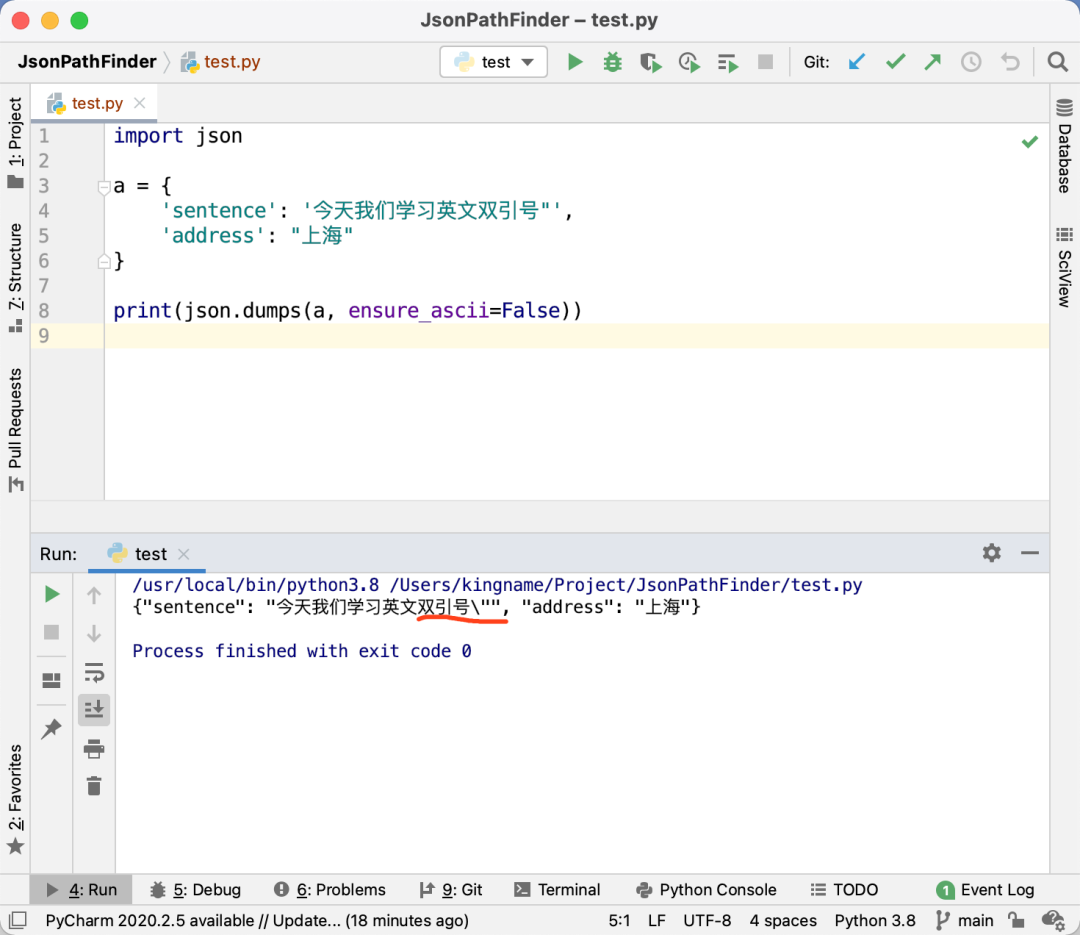The width and height of the screenshot is (1080, 935).
Task: Click the 'Process finished with exit code 0' line
Action: pyautogui.click(x=302, y=651)
